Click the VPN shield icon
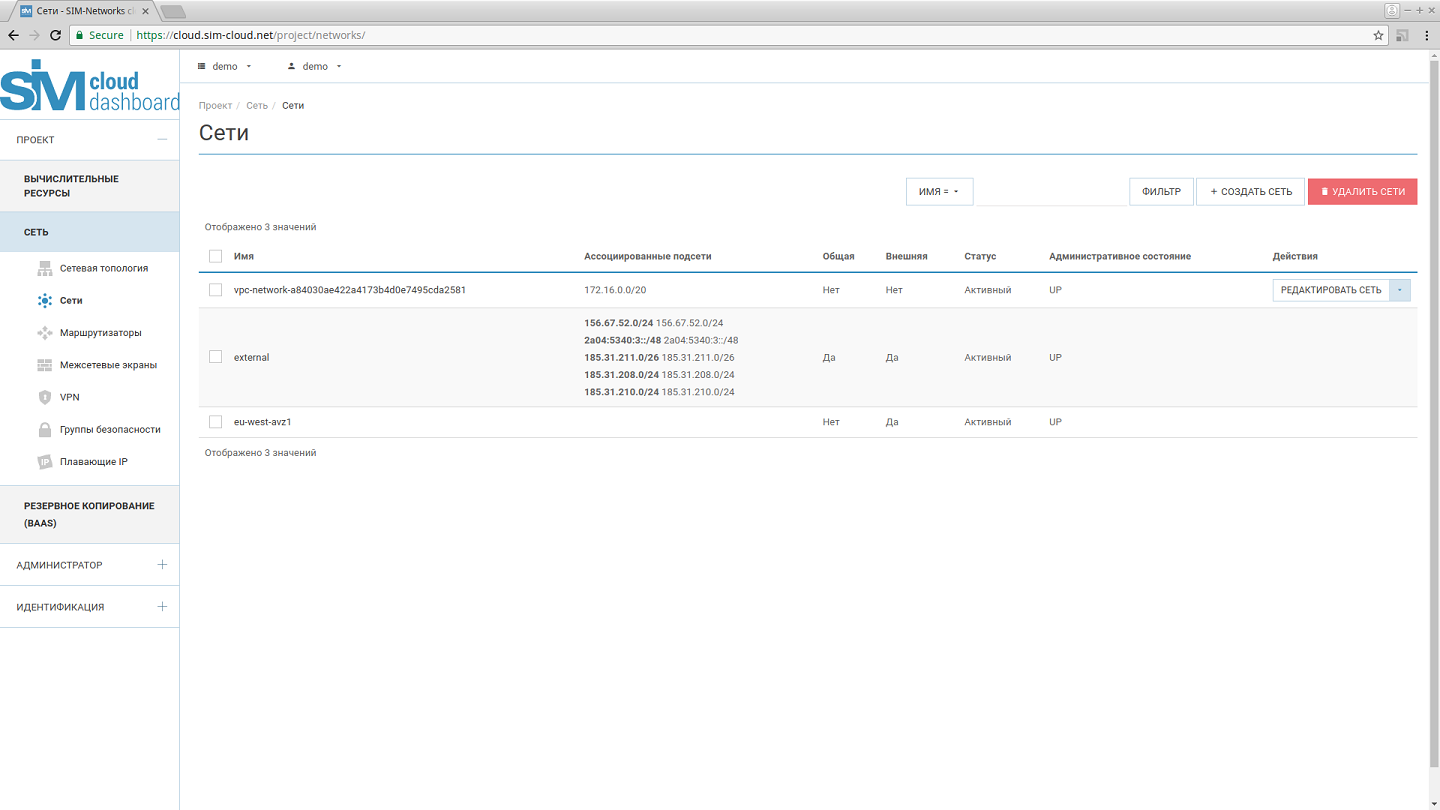The height and width of the screenshot is (810, 1440). point(44,397)
